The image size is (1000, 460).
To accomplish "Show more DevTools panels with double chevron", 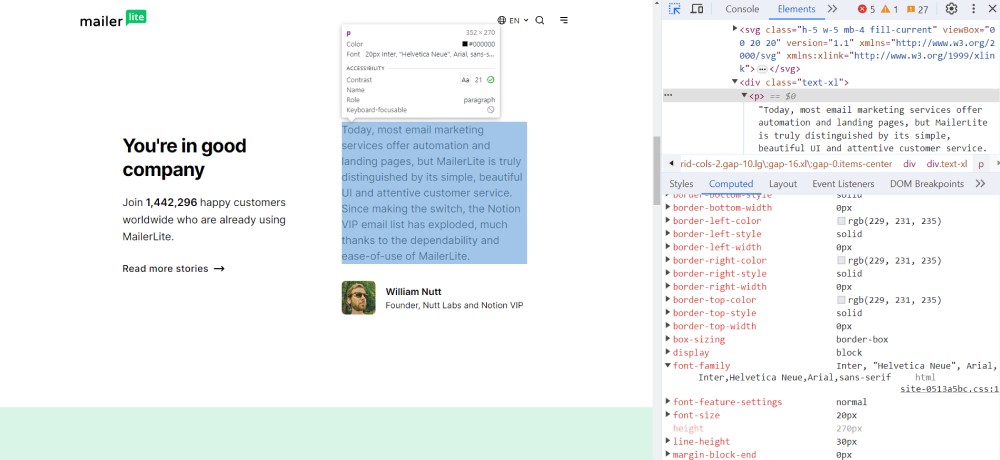I will [x=832, y=9].
